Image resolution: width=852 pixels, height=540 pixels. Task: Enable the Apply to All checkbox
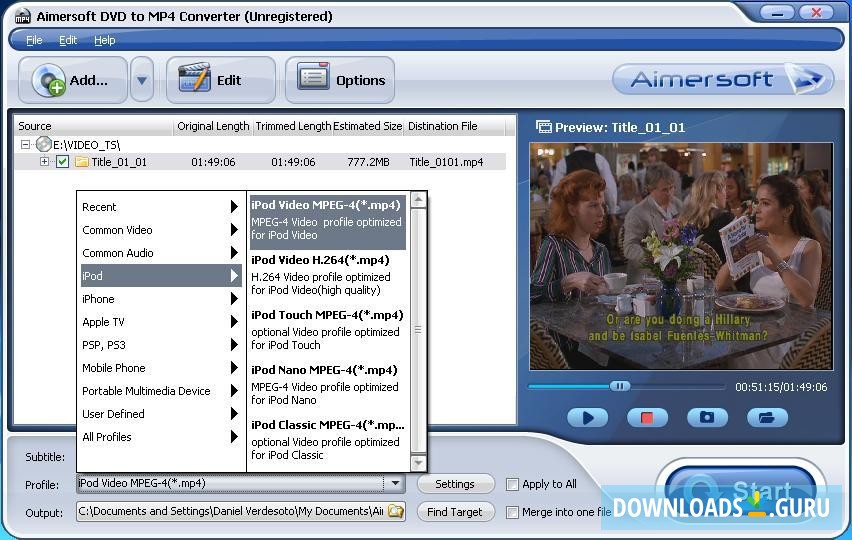[x=512, y=485]
